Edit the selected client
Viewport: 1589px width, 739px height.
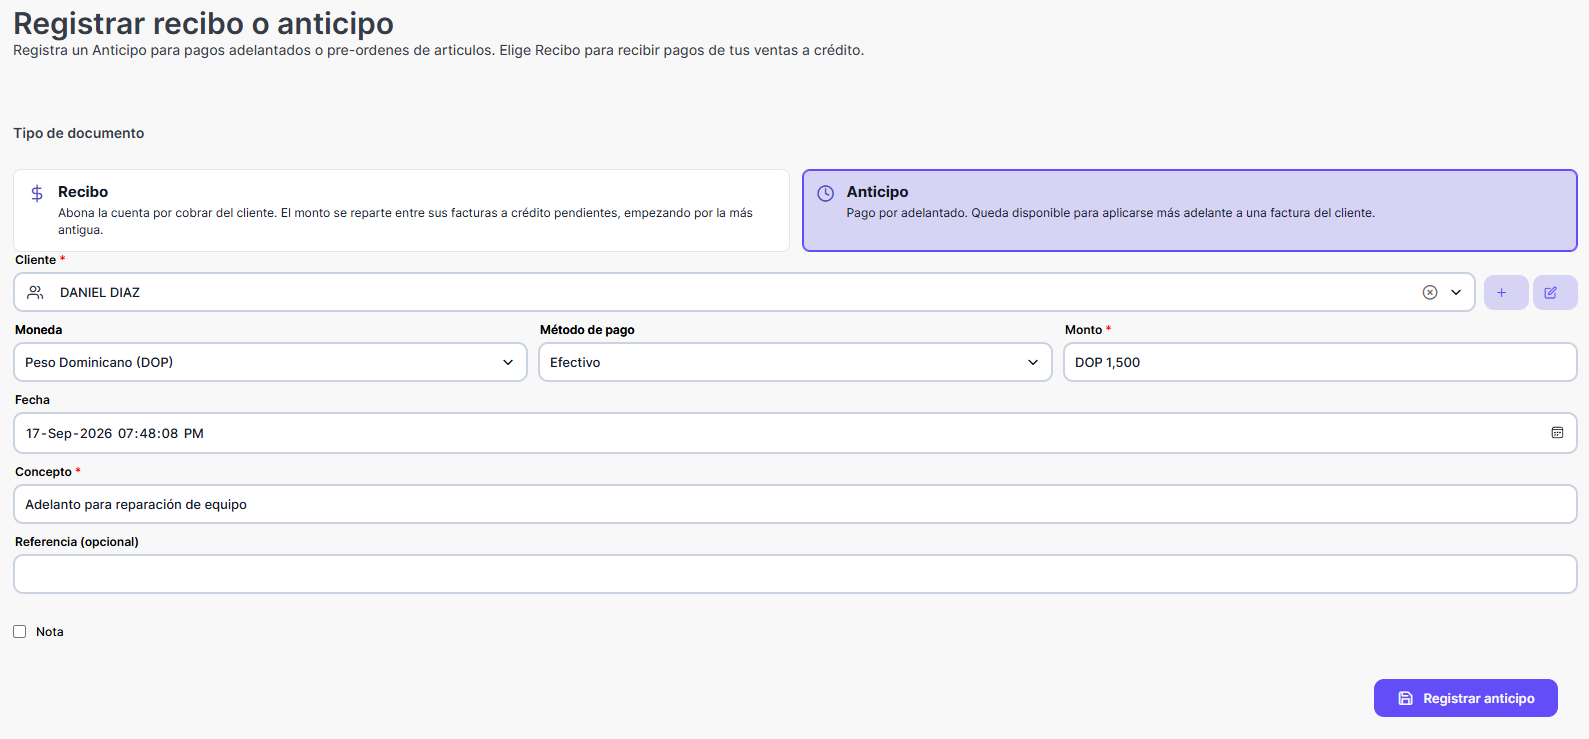(1555, 292)
